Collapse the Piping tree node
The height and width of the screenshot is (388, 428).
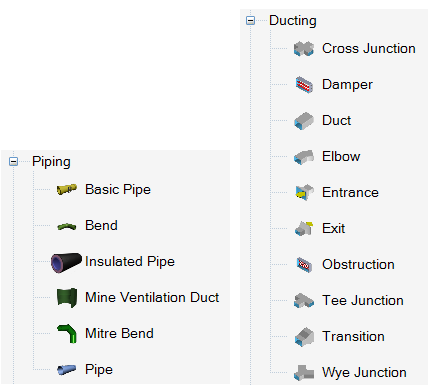click(13, 162)
